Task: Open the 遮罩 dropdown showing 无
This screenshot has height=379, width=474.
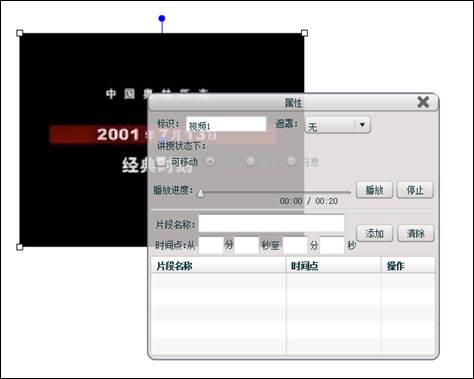Action: coord(337,126)
